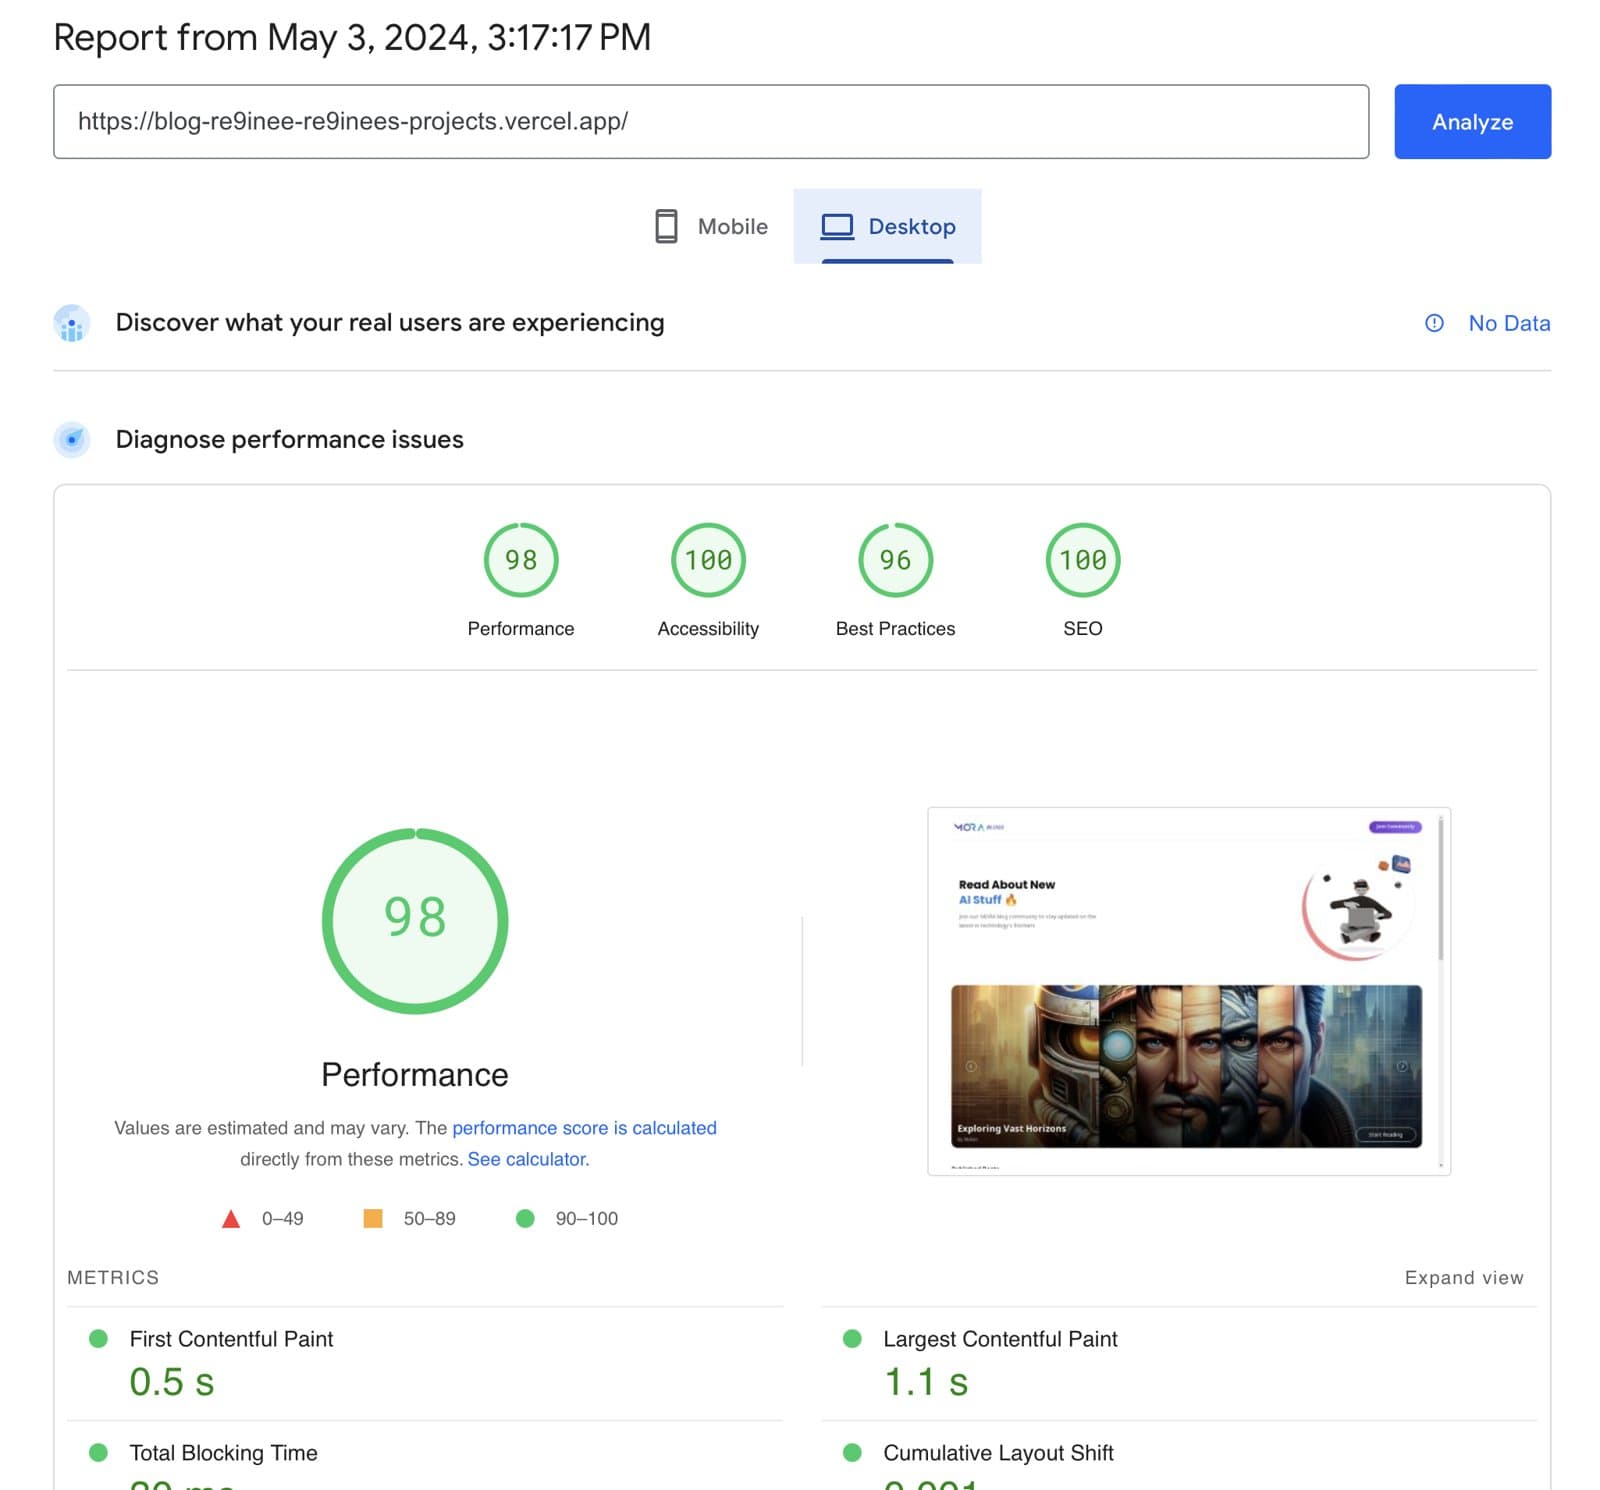Screen dimensions: 1600x1490
Task: Click the diagnose performance issues icon
Action: (71, 439)
